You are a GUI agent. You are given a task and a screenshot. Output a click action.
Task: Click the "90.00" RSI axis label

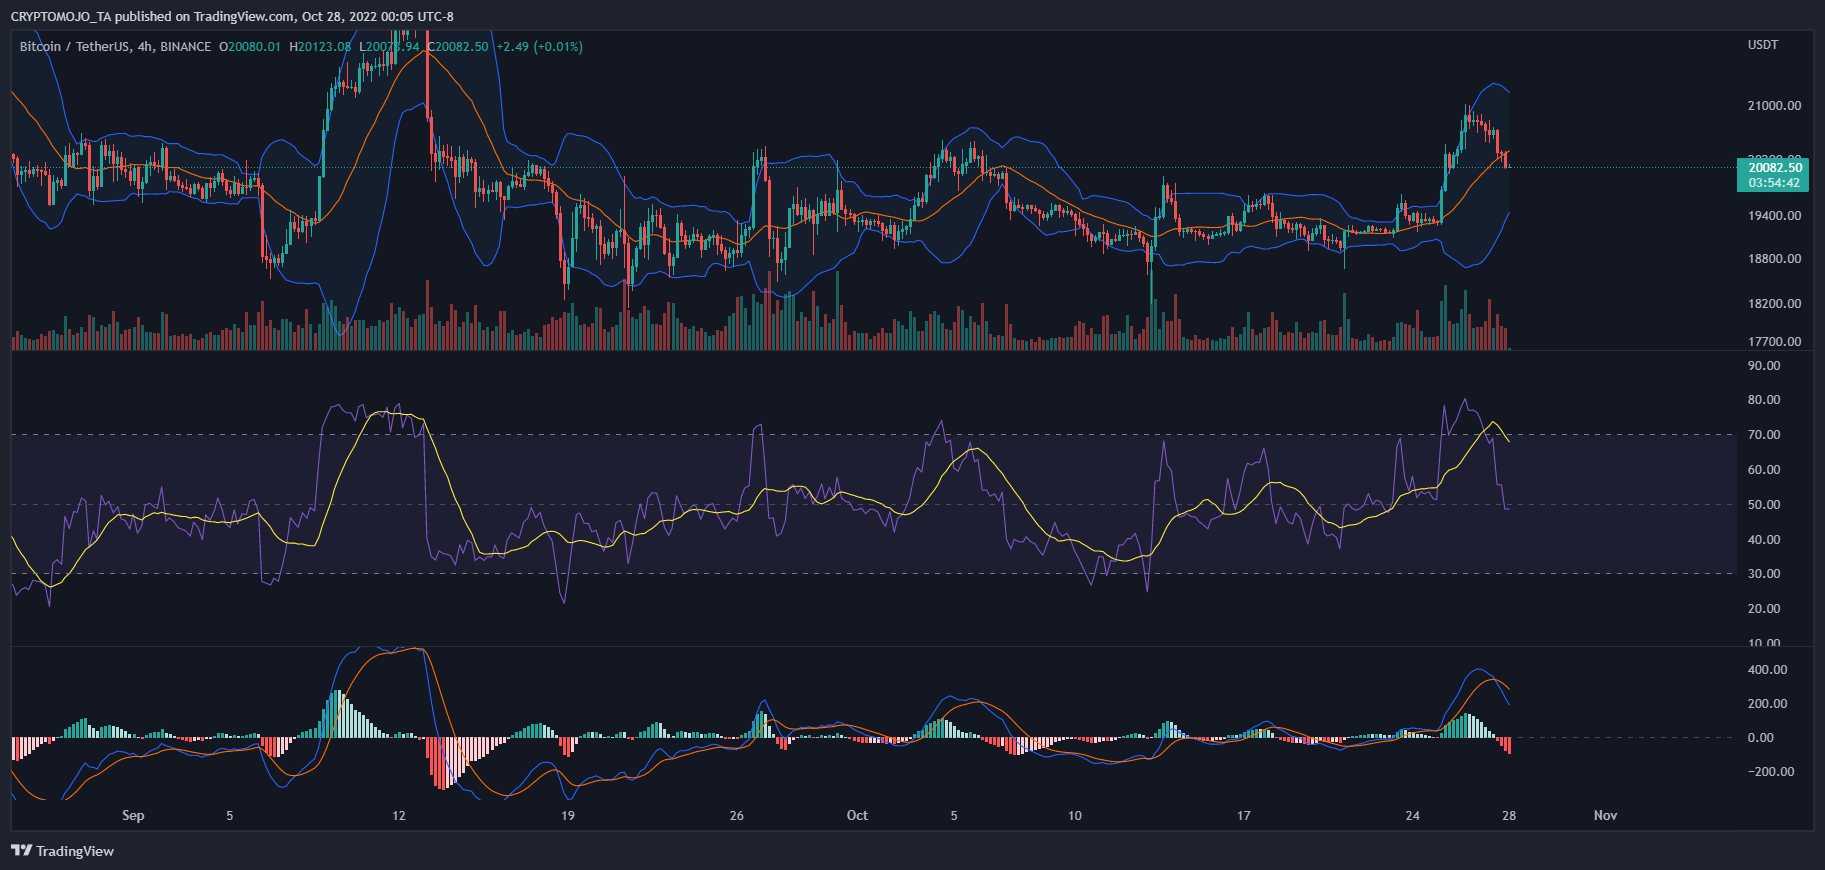[x=1764, y=366]
